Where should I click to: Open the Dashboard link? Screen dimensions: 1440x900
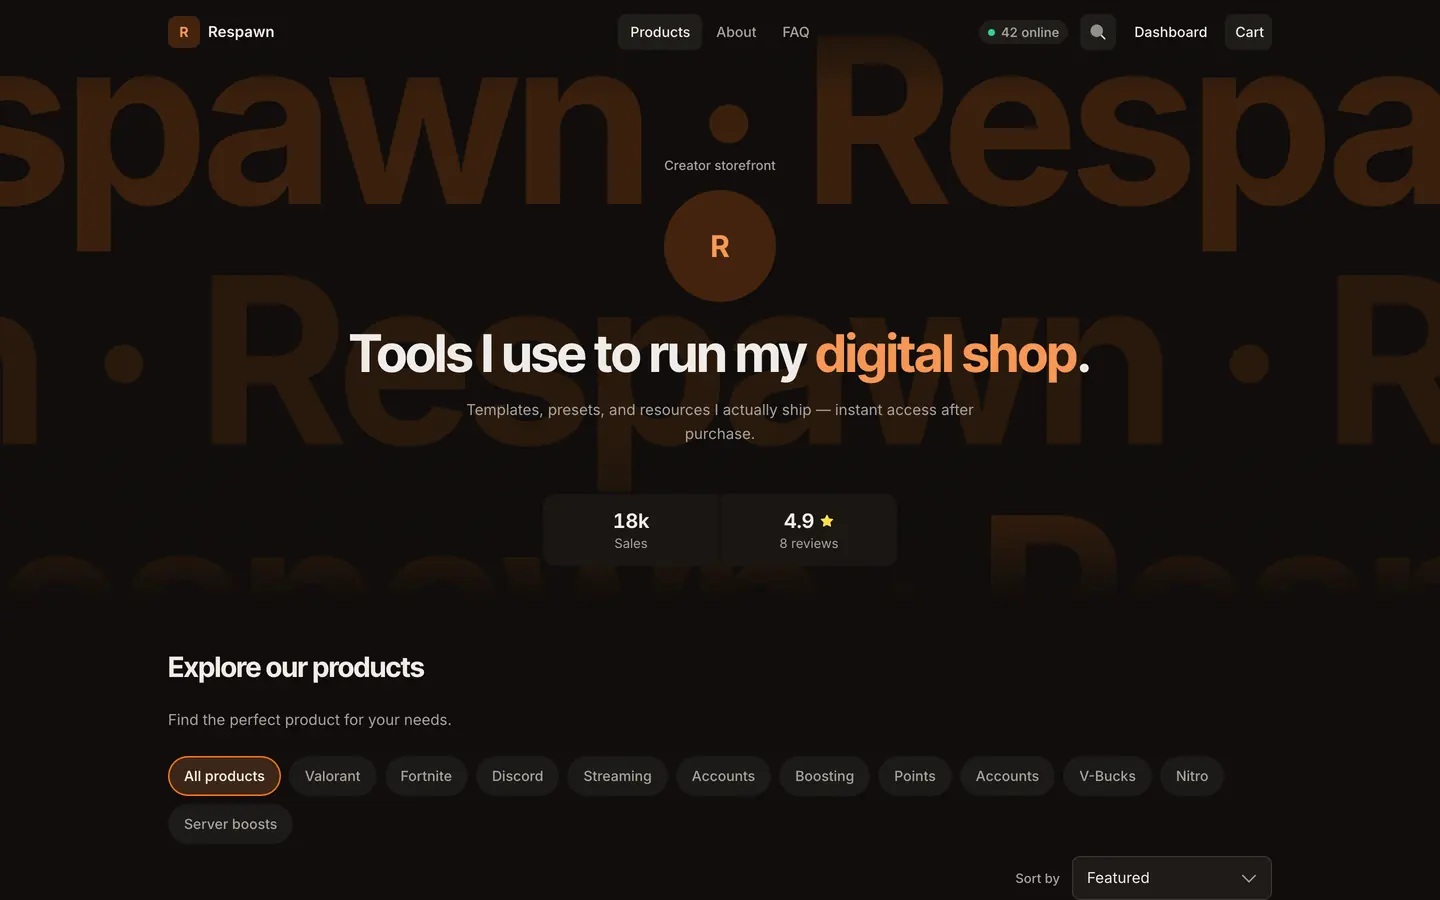click(1170, 32)
